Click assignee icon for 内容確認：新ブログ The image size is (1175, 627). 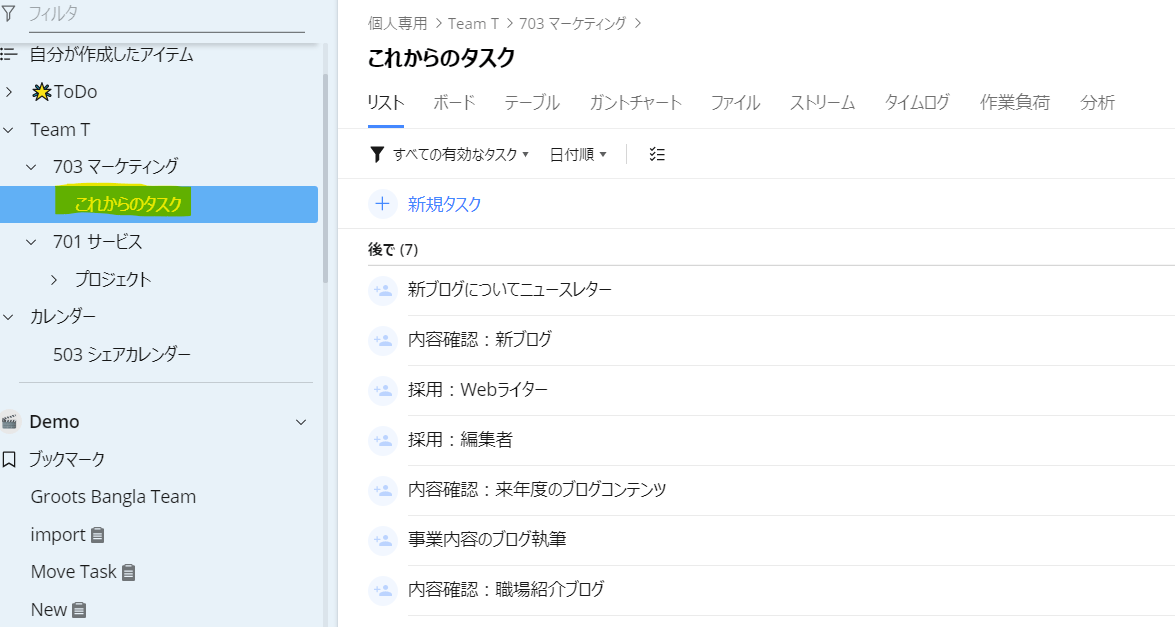[383, 340]
